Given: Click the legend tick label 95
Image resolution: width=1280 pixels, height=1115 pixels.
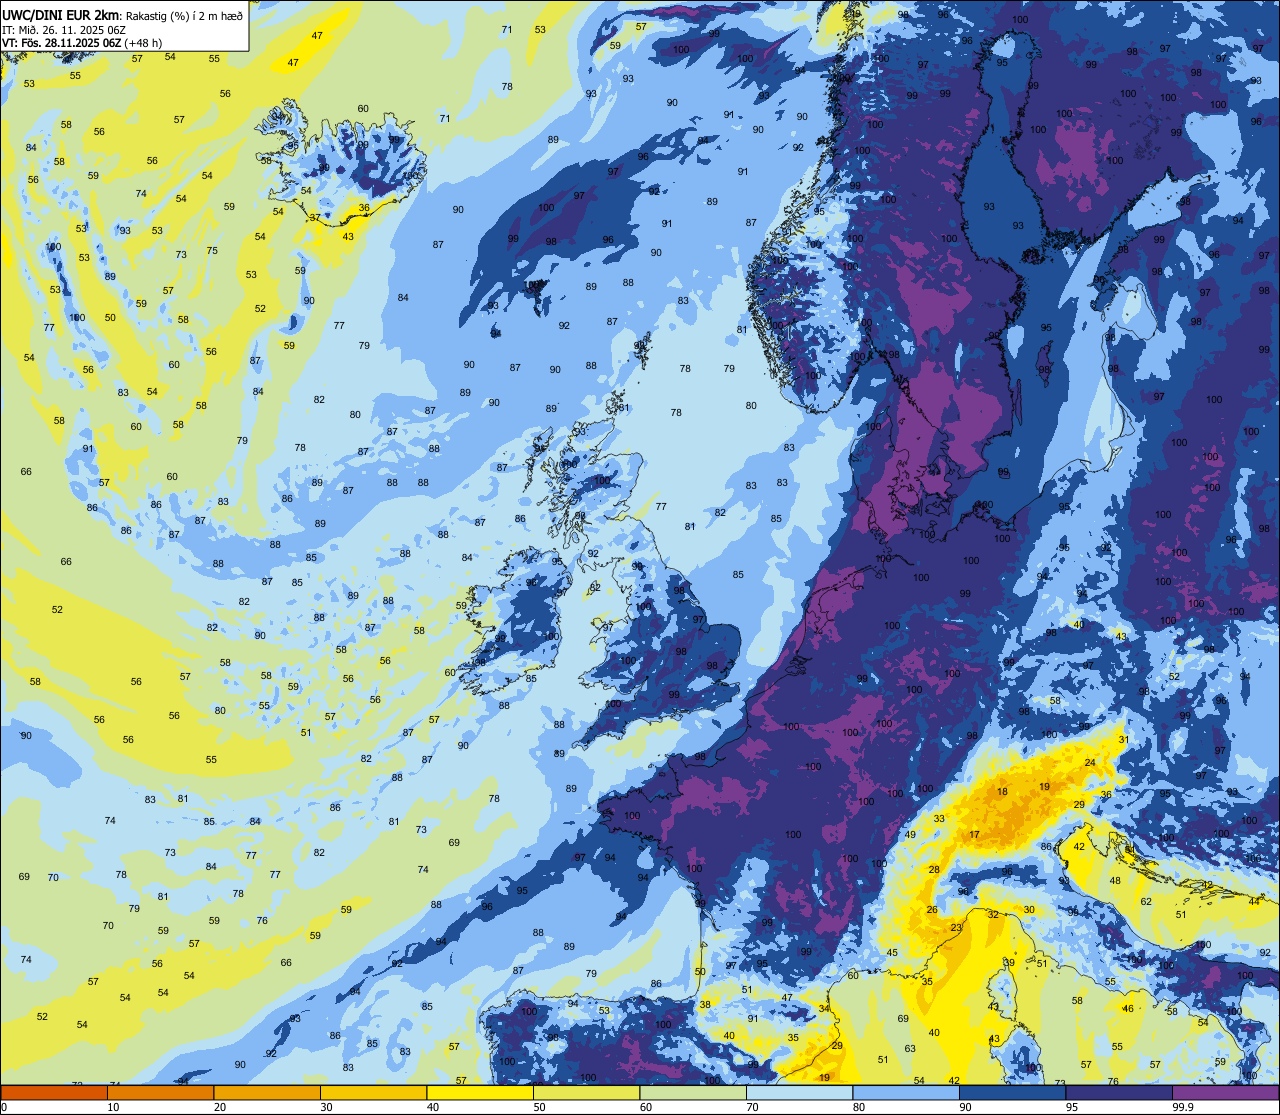Looking at the screenshot, I should tap(1072, 1107).
